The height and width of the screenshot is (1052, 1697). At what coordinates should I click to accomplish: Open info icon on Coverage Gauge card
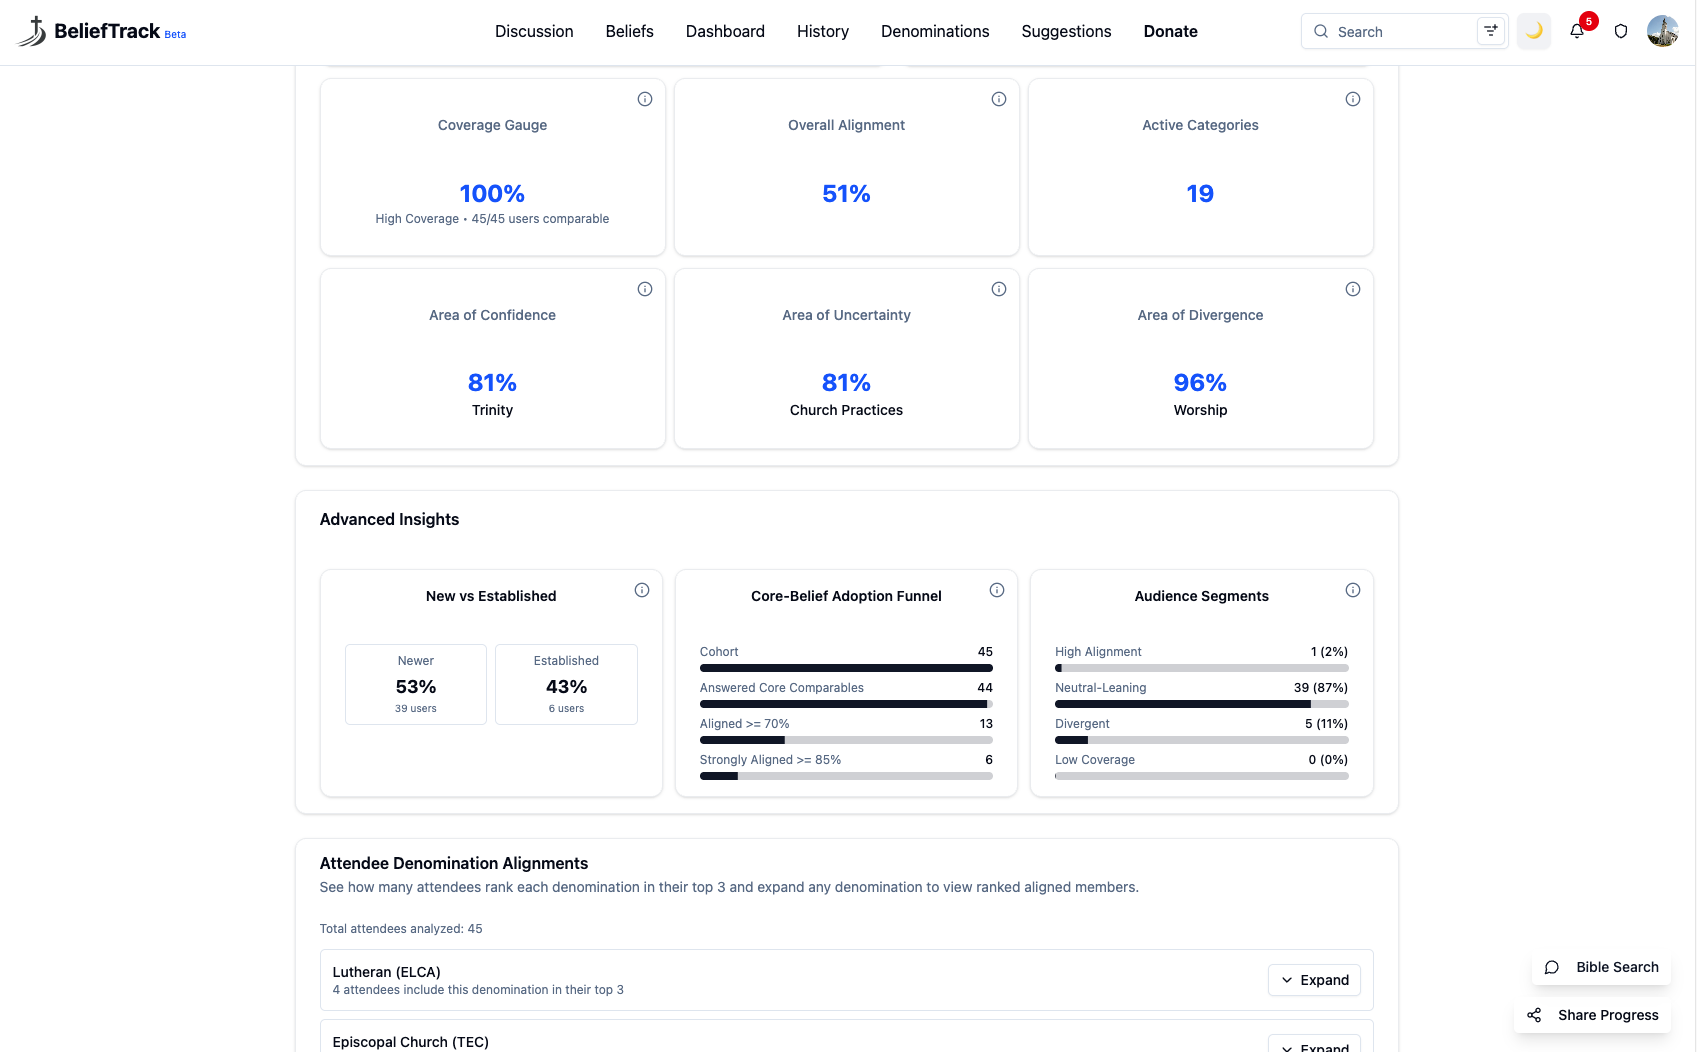point(645,99)
